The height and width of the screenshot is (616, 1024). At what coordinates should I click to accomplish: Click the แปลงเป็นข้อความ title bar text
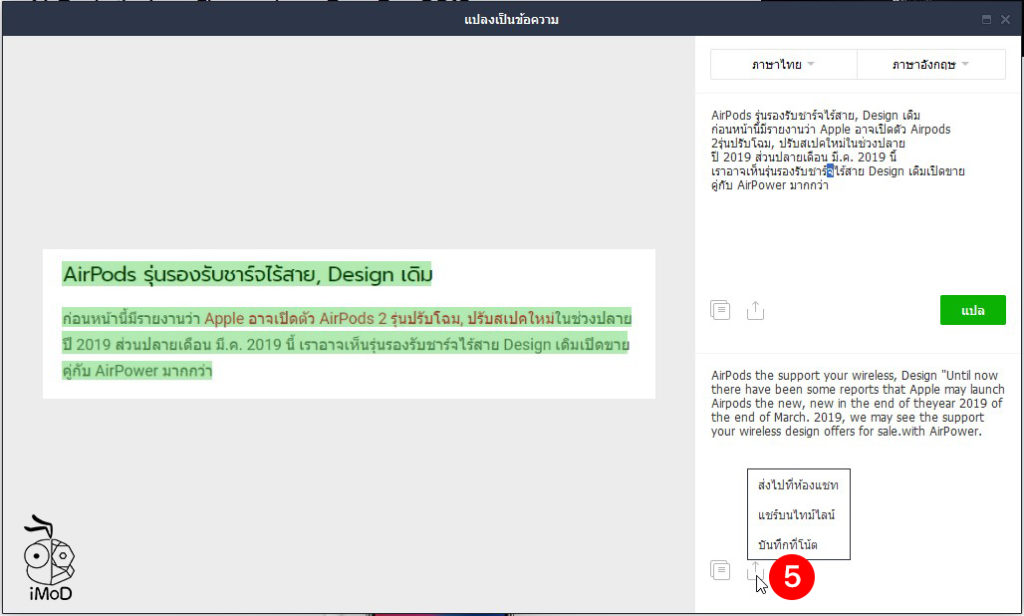(511, 18)
